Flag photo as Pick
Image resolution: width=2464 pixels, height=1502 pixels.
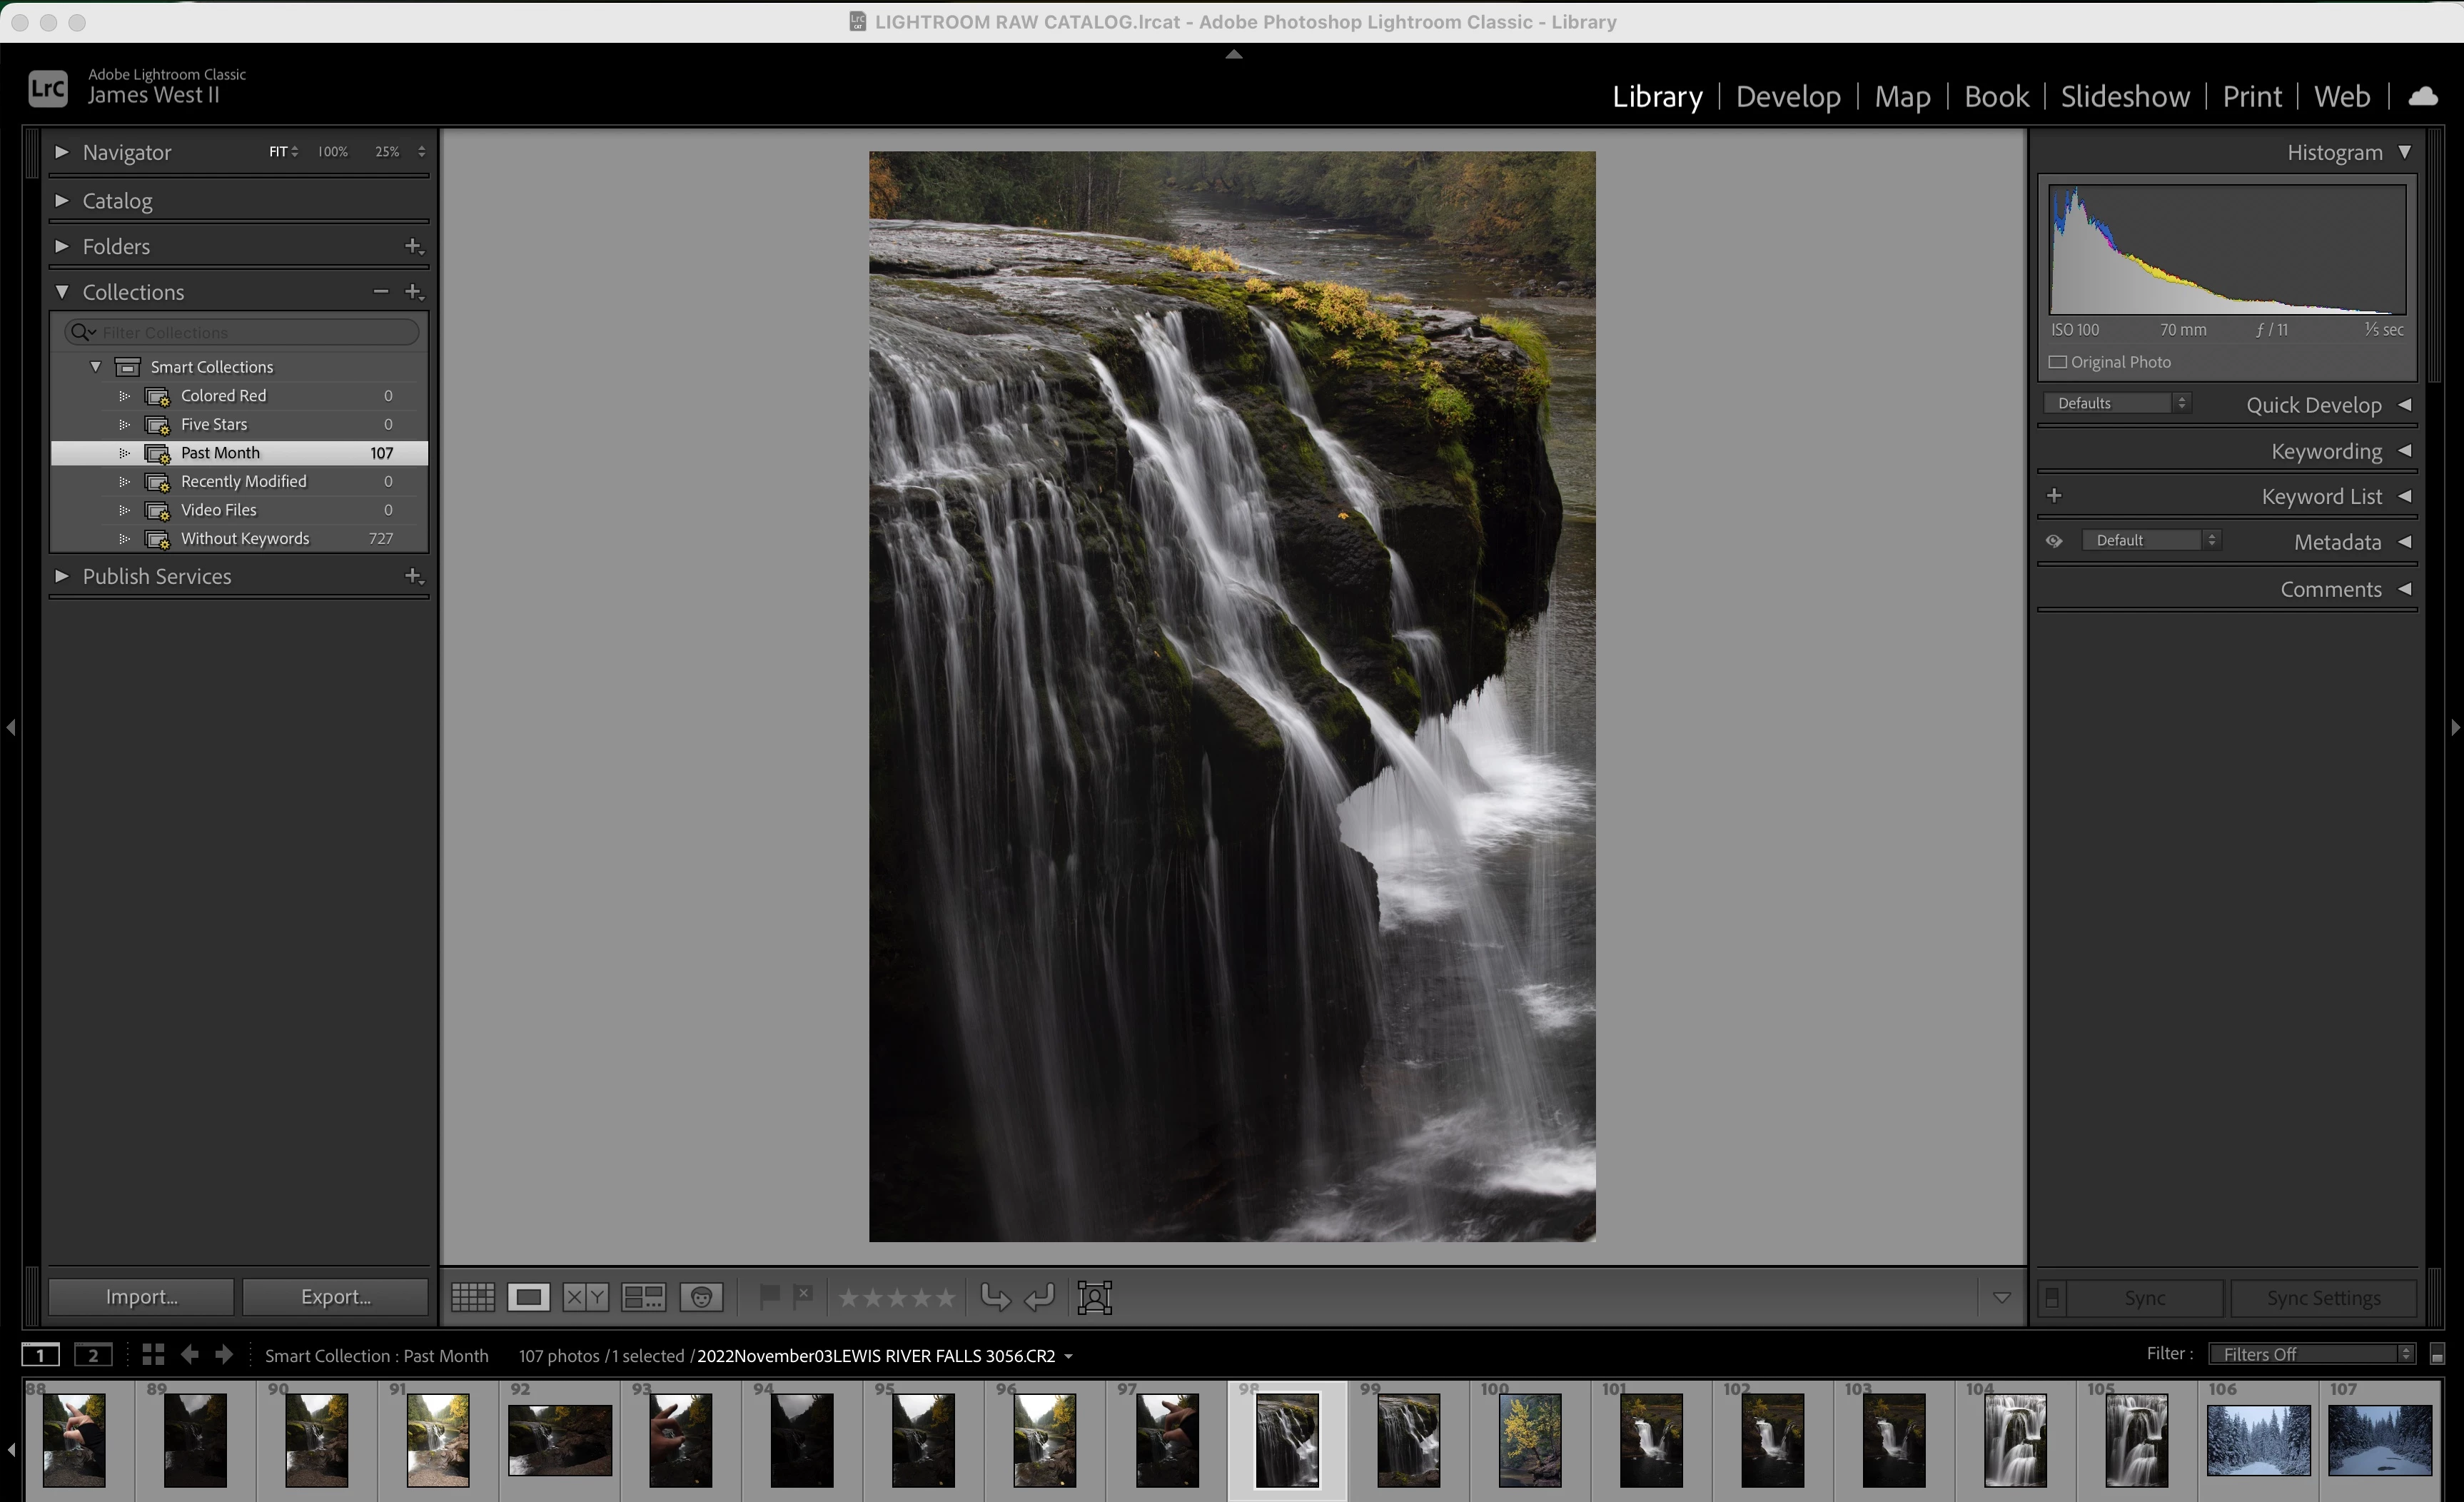pyautogui.click(x=769, y=1297)
